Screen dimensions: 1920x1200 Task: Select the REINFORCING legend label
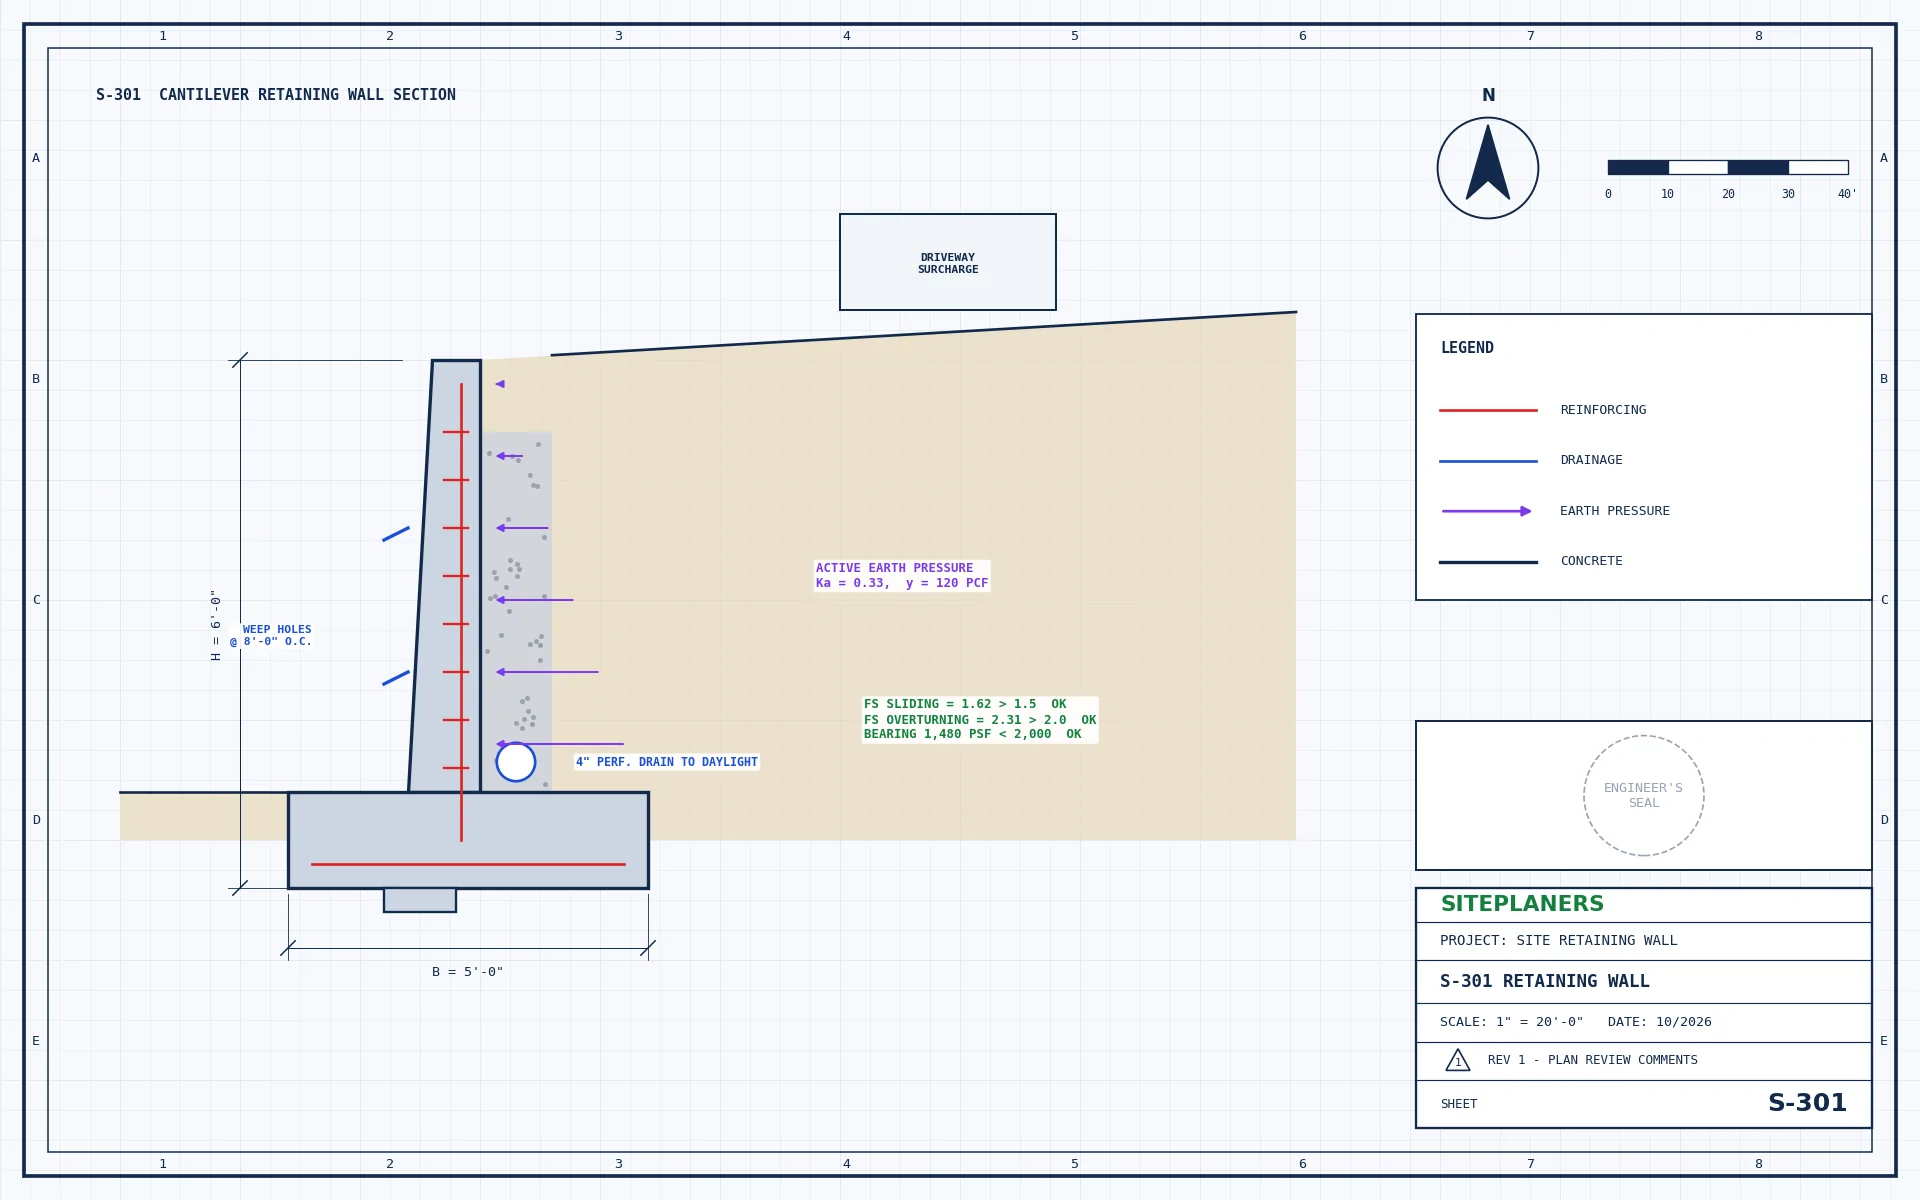pyautogui.click(x=1603, y=410)
